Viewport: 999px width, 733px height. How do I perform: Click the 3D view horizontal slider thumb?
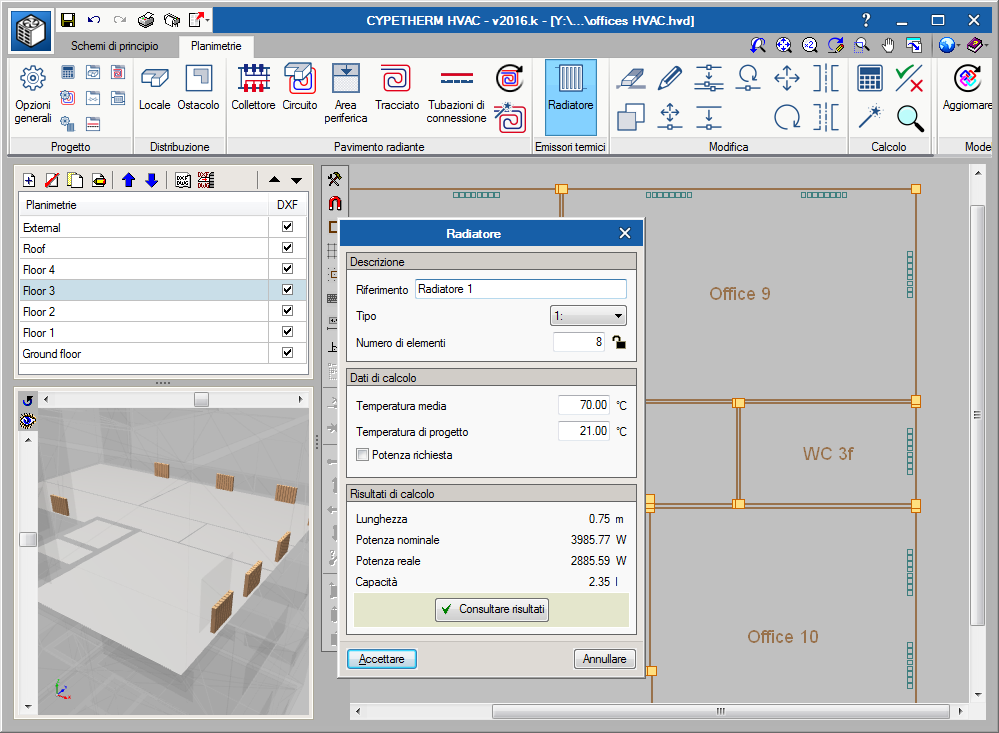click(201, 400)
